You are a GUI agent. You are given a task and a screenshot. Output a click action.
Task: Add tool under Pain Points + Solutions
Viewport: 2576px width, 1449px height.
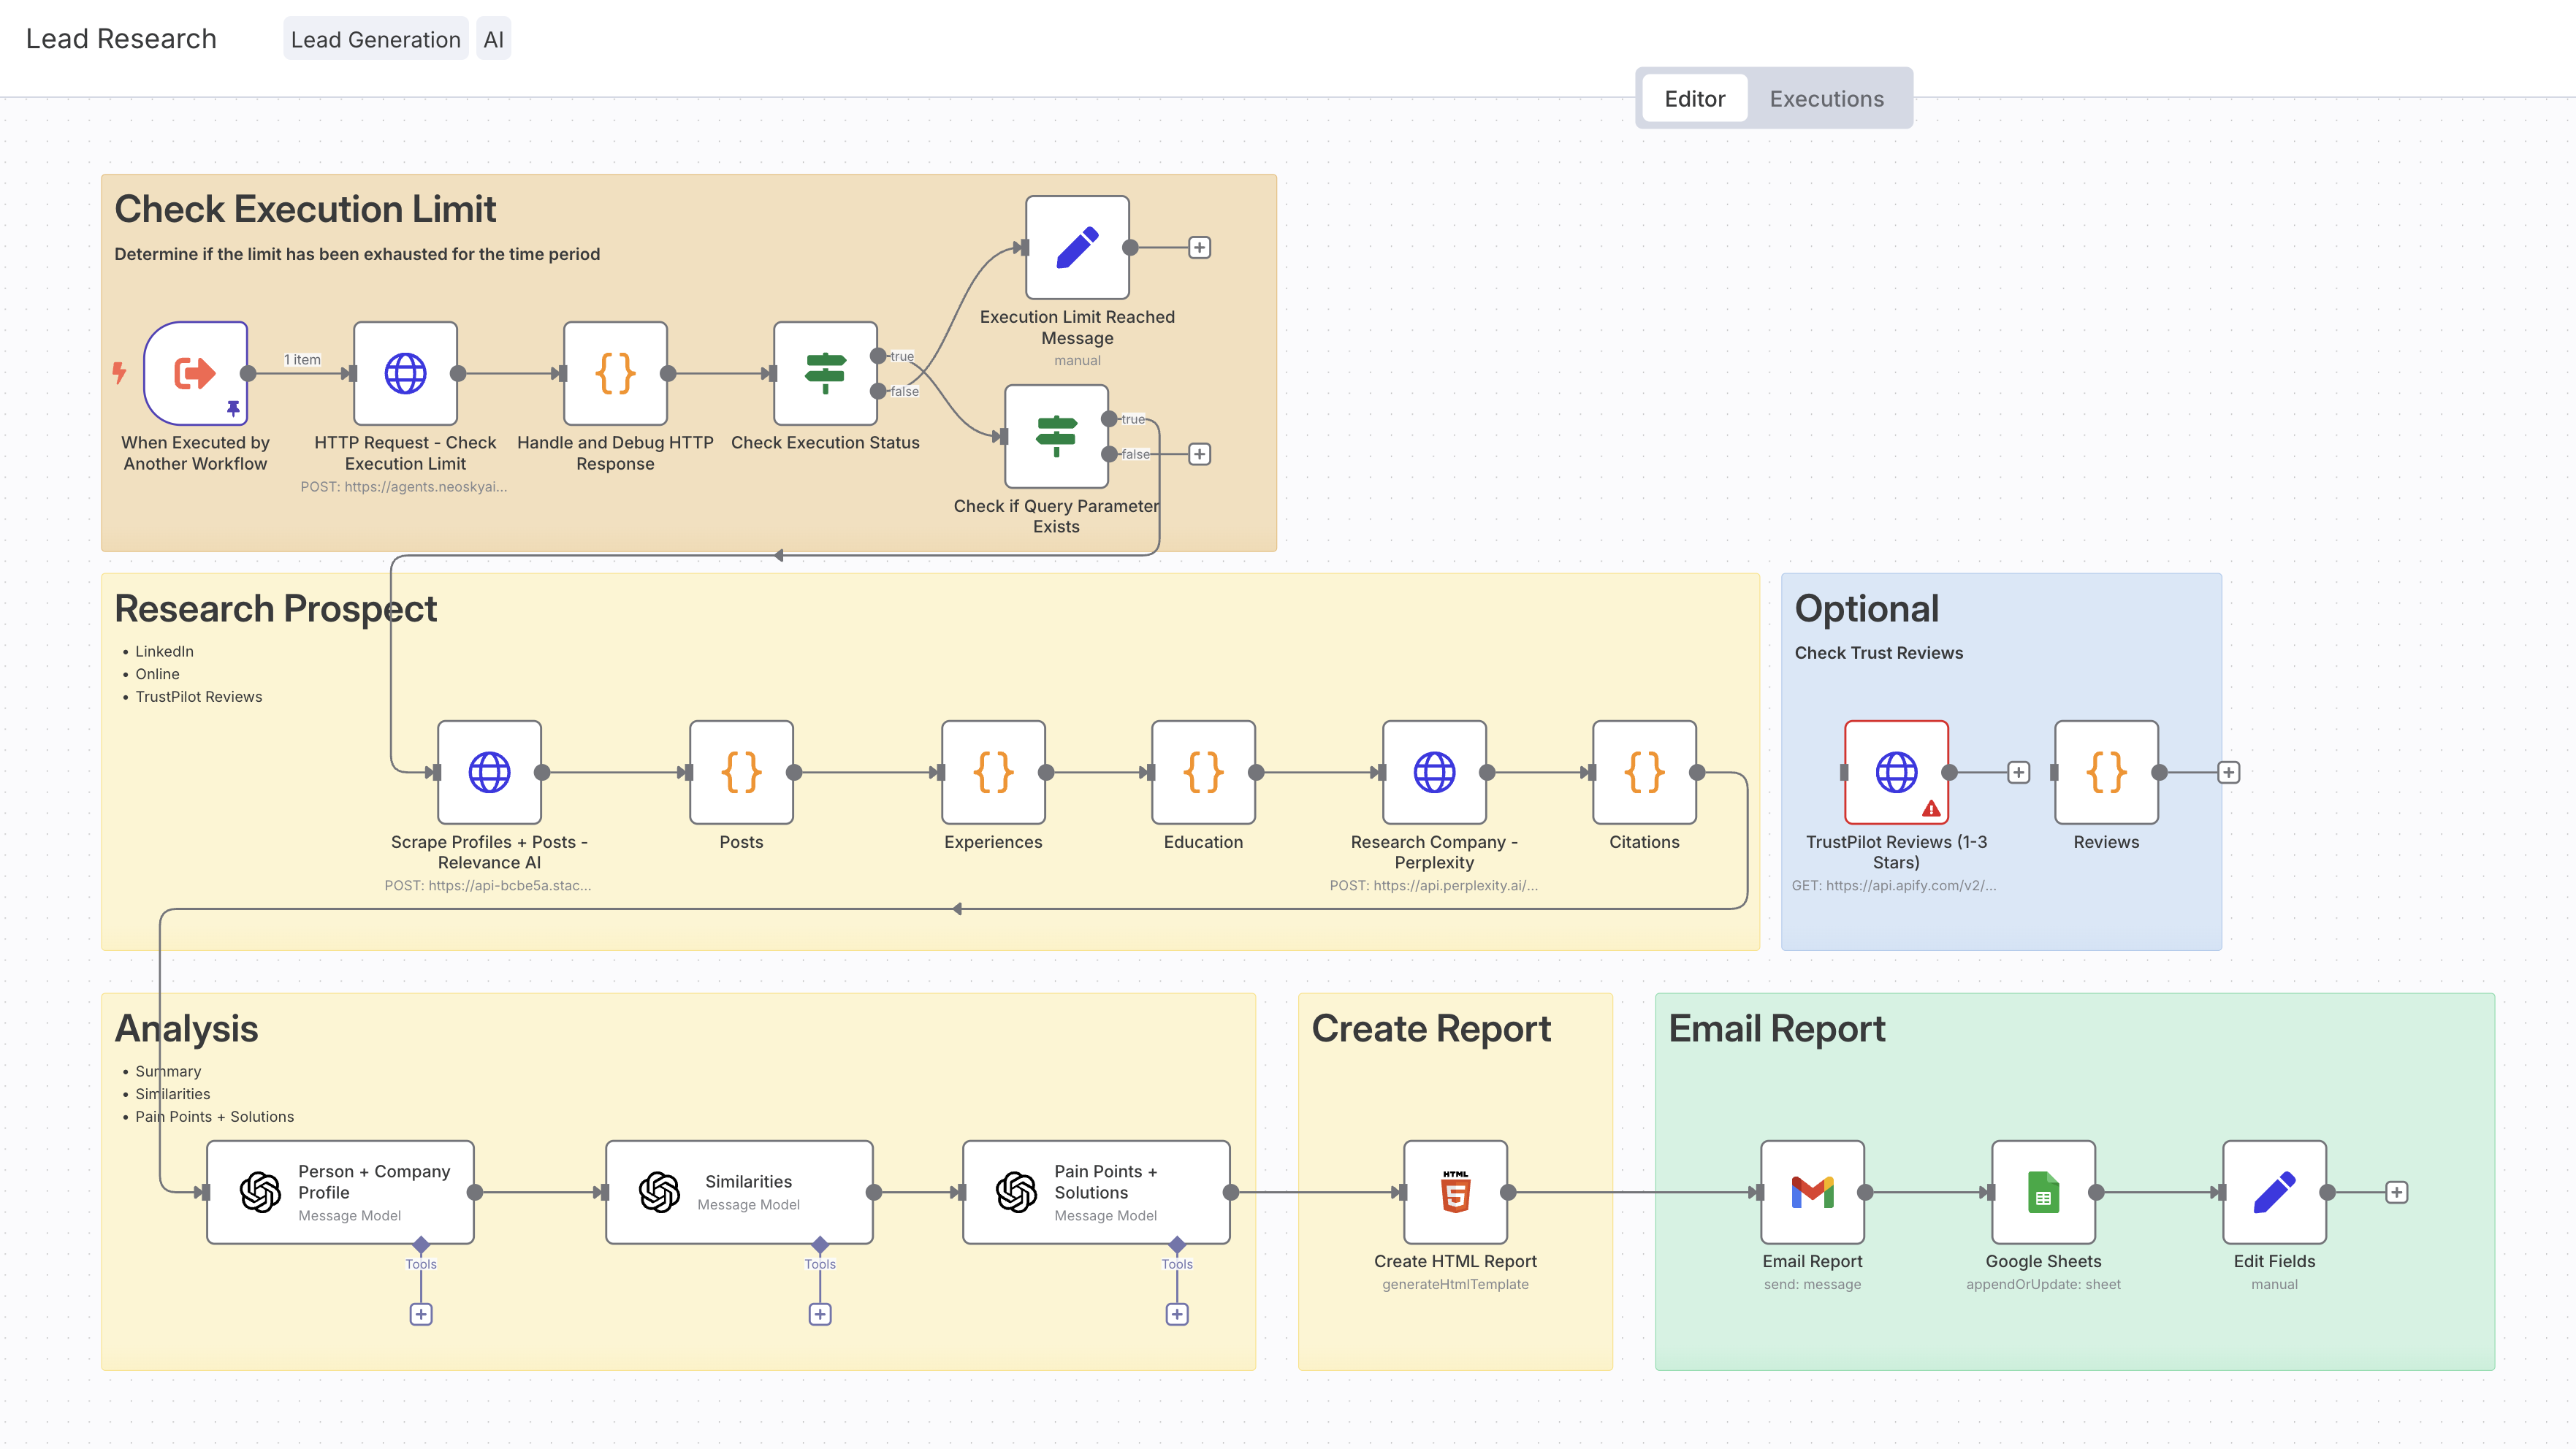pyautogui.click(x=1176, y=1314)
